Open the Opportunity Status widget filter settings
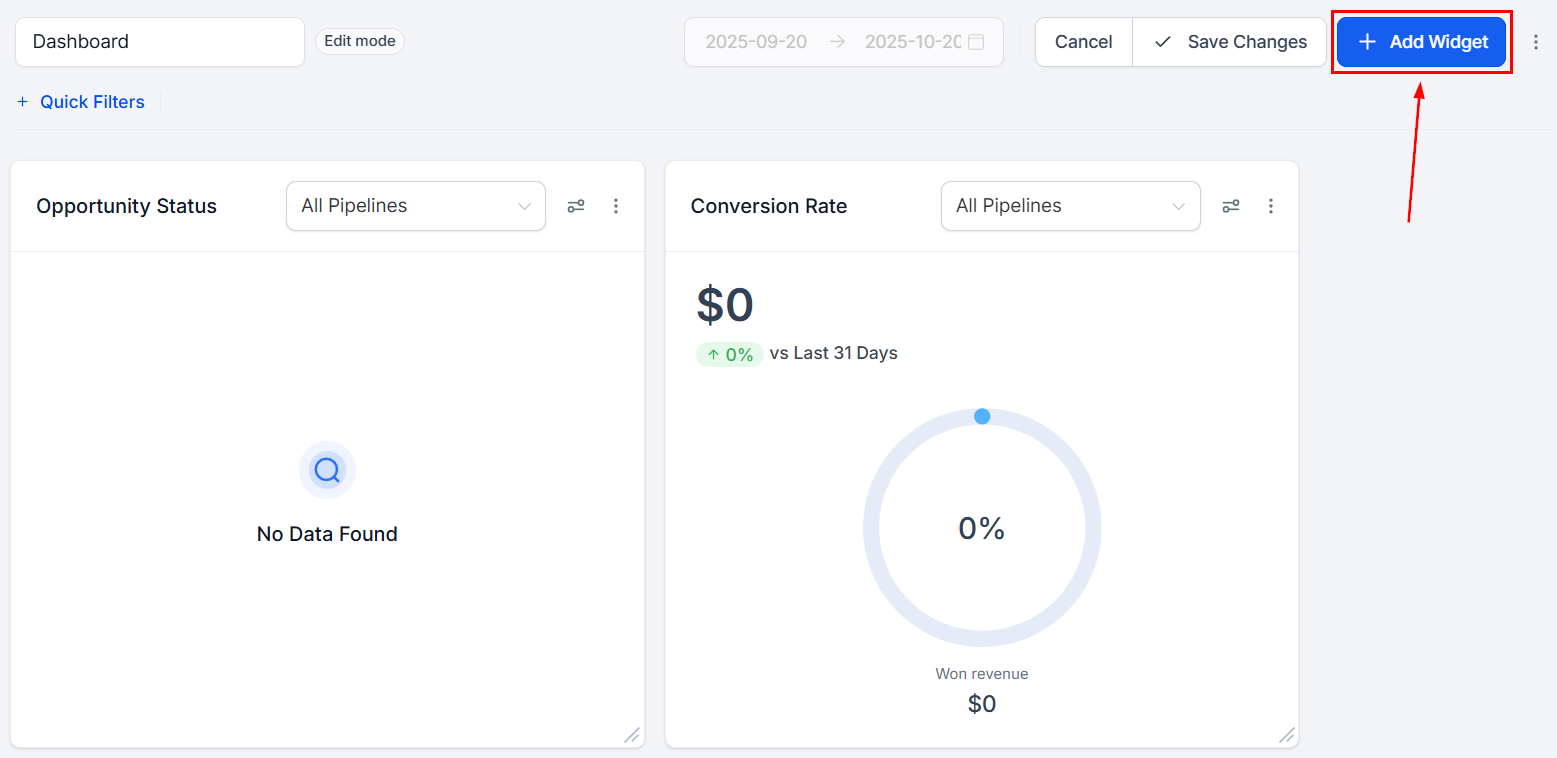The image size is (1557, 758). (x=576, y=206)
